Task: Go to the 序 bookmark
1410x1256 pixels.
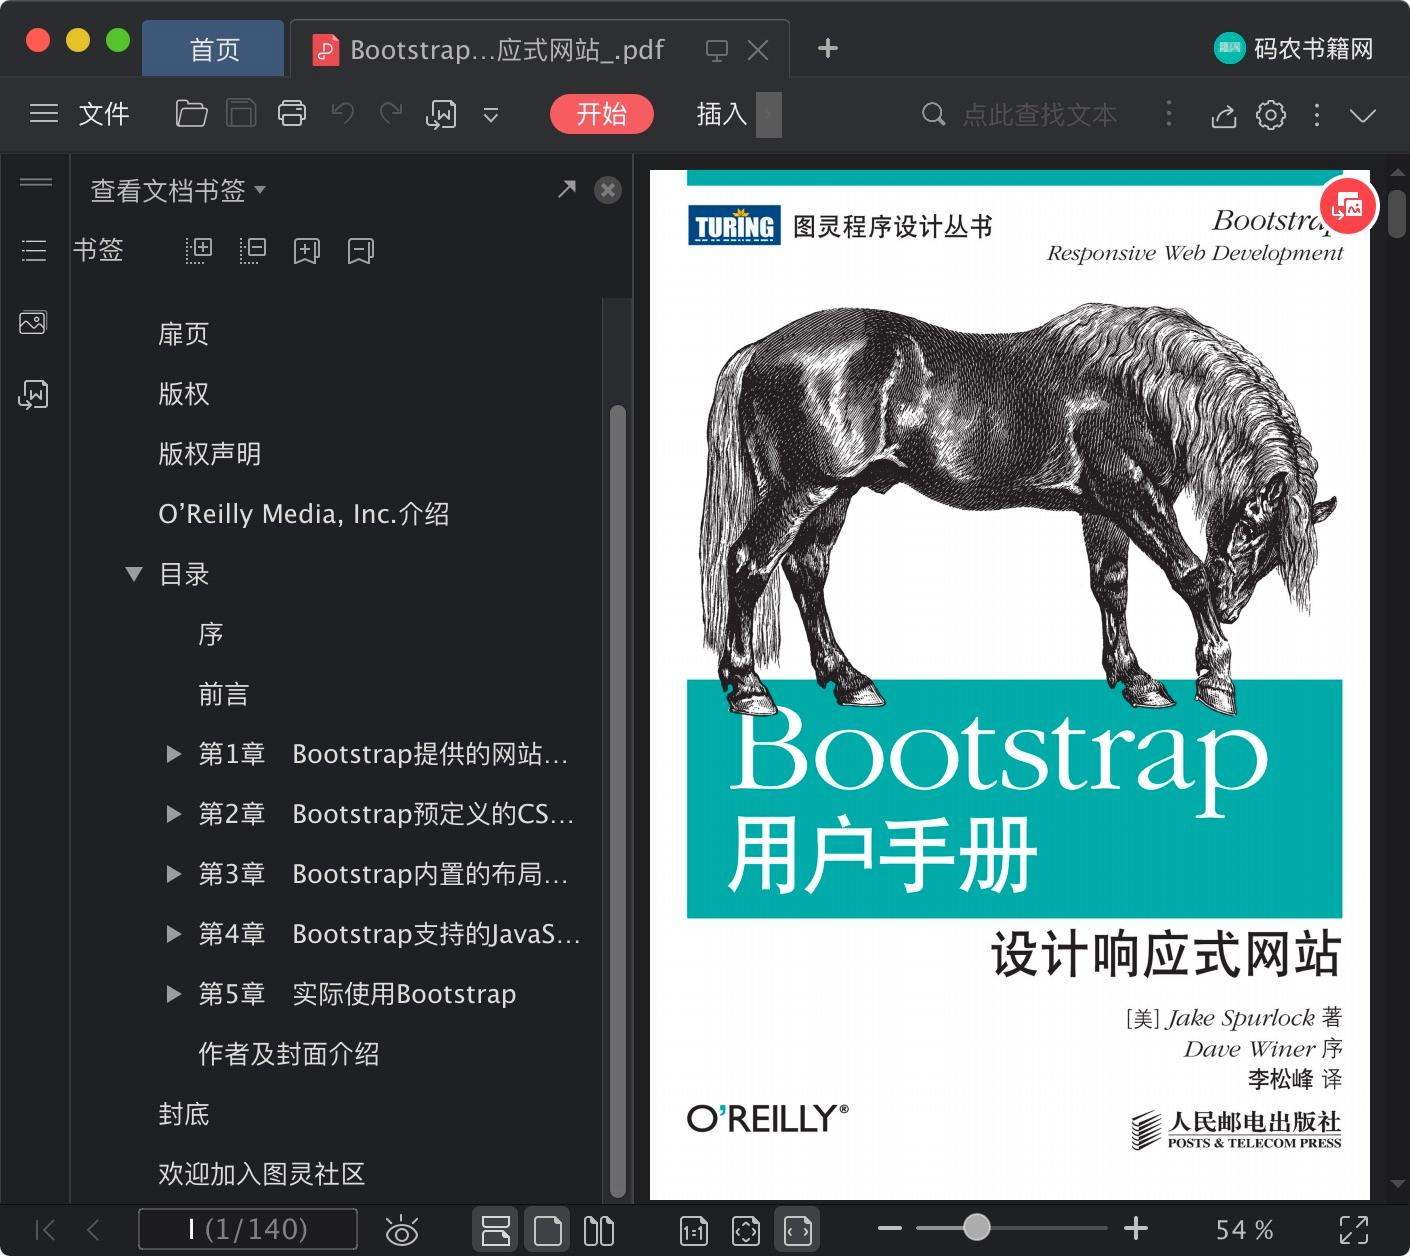Action: (x=211, y=634)
